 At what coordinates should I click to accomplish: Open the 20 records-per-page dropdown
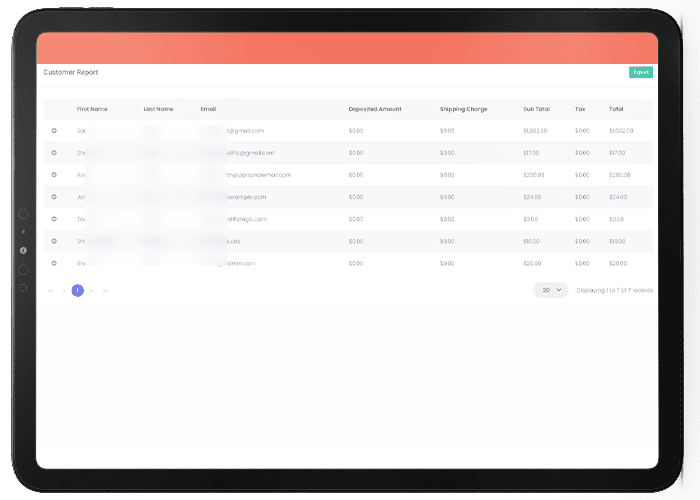550,290
